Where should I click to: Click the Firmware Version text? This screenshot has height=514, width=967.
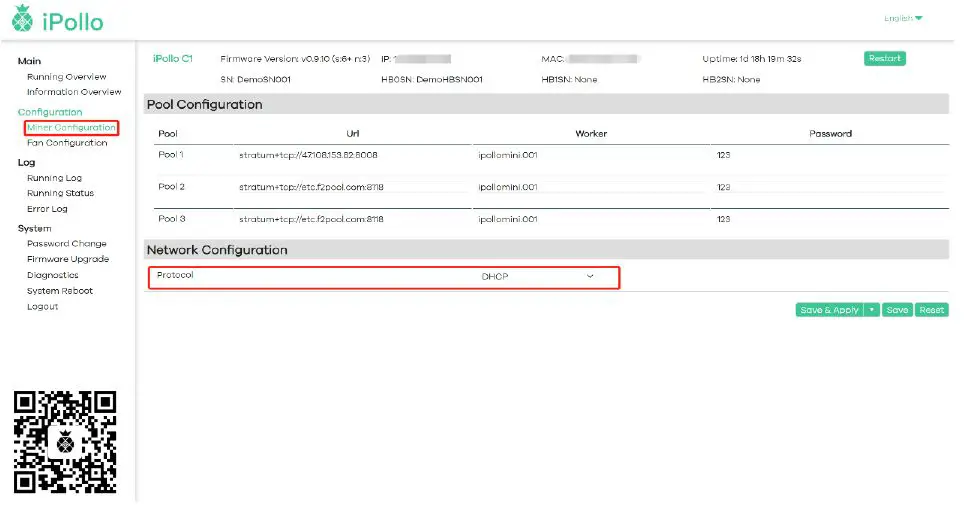point(295,59)
